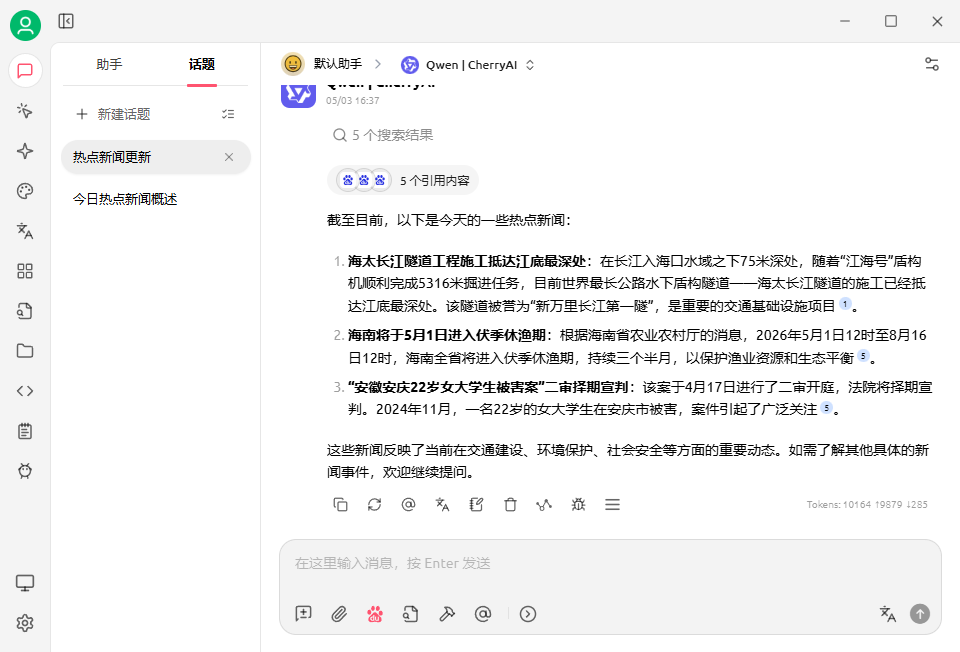Open the 5 个引用内容 citations

(x=403, y=181)
